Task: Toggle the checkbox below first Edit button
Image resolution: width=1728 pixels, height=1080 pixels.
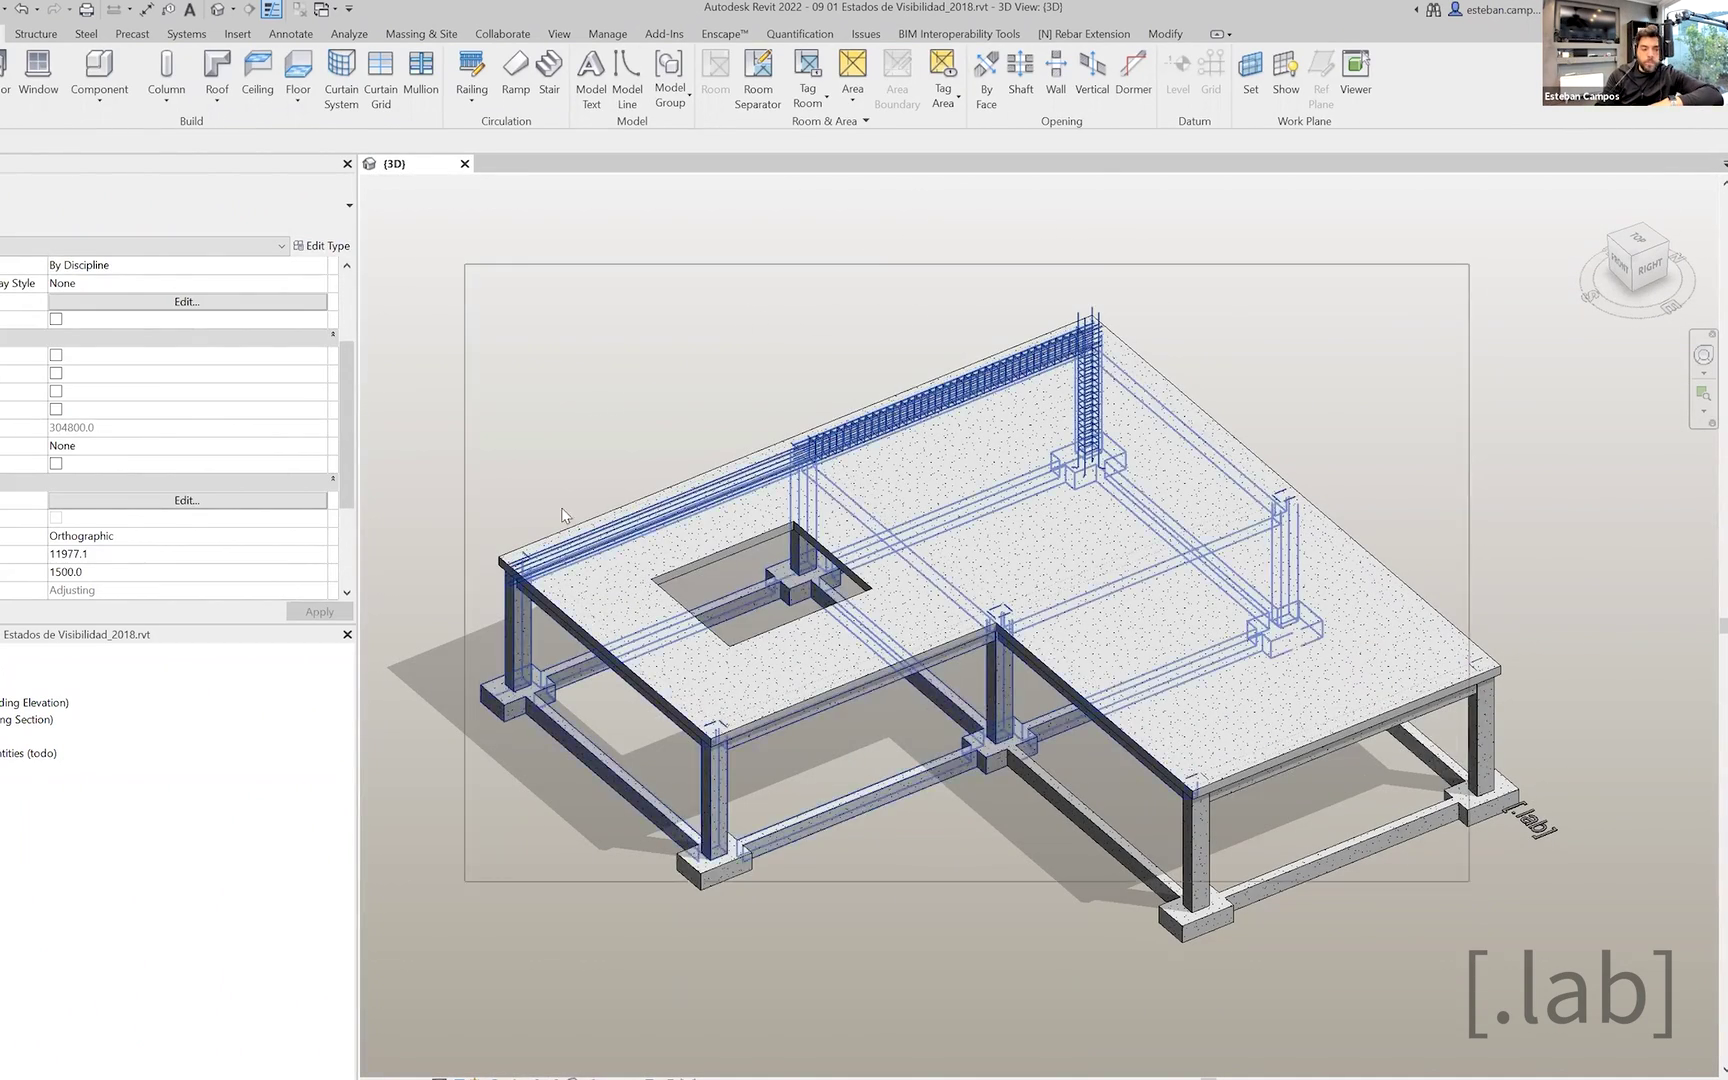Action: click(x=56, y=319)
